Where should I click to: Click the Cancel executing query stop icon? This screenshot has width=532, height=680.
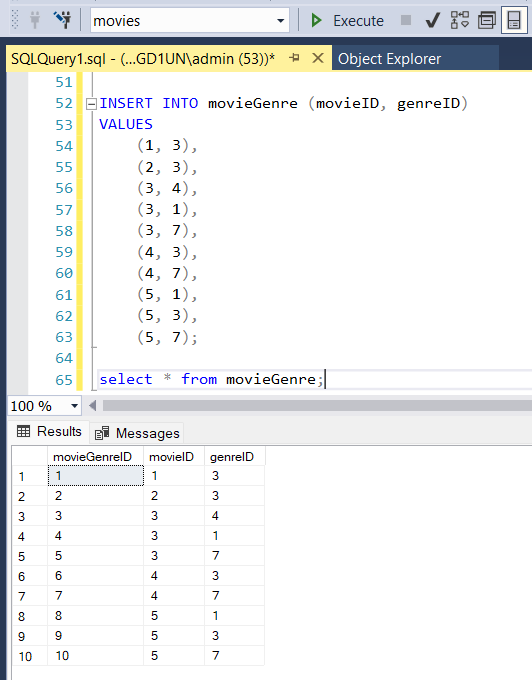pyautogui.click(x=406, y=20)
